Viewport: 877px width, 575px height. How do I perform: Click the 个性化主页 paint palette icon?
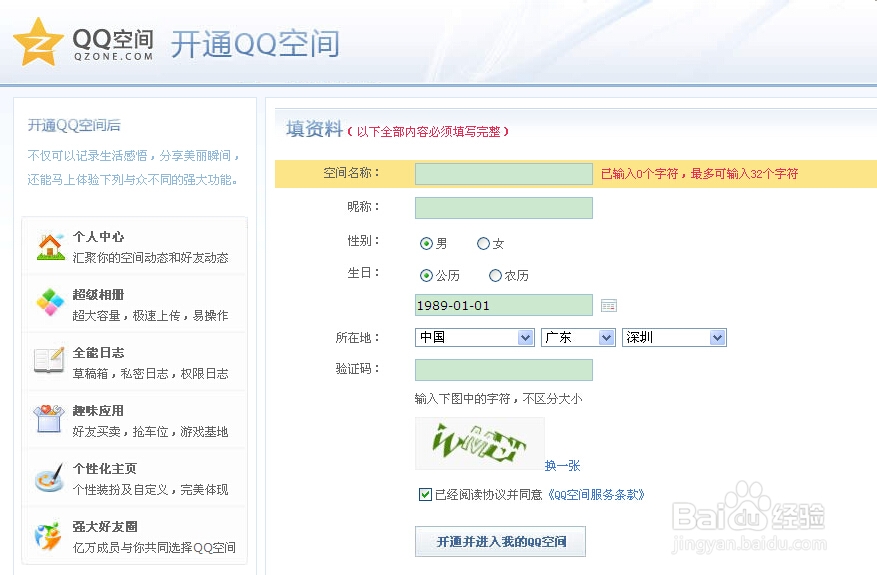click(x=50, y=477)
